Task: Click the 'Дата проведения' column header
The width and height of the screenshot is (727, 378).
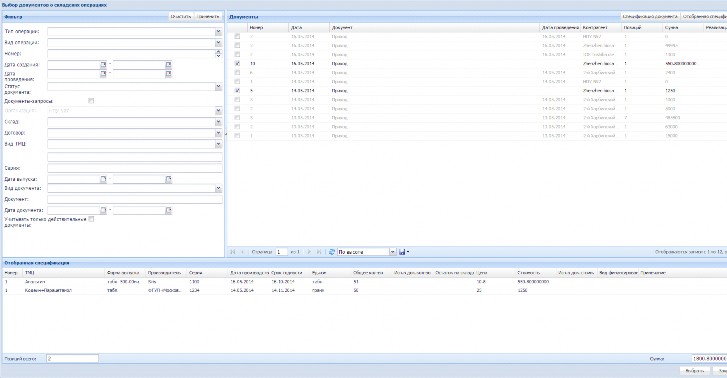Action: pos(561,28)
